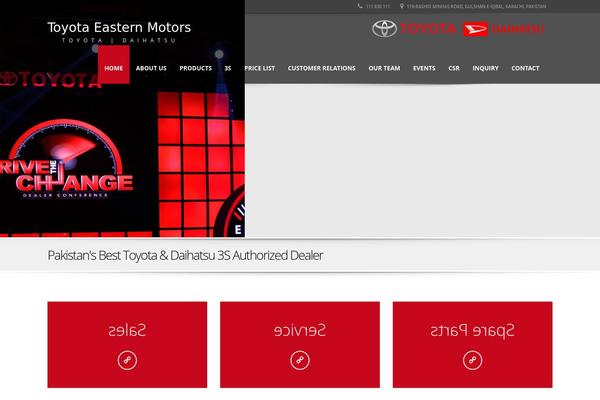Viewport: 600px width, 400px height.
Task: Select the 3S menu item
Action: [x=228, y=68]
